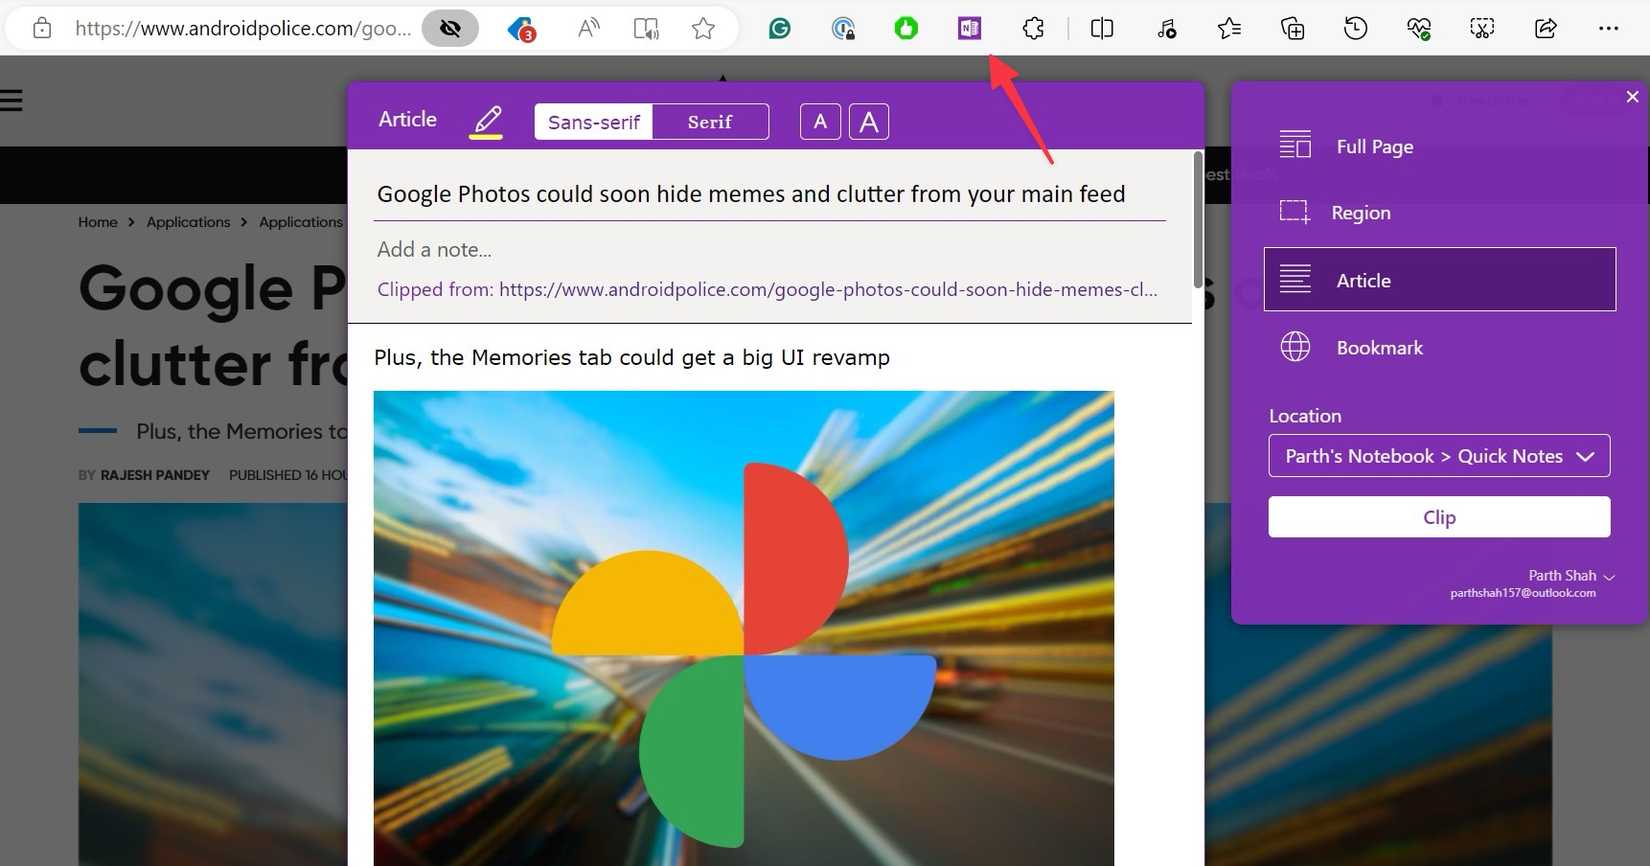Switch font to Sans-serif

tap(593, 122)
